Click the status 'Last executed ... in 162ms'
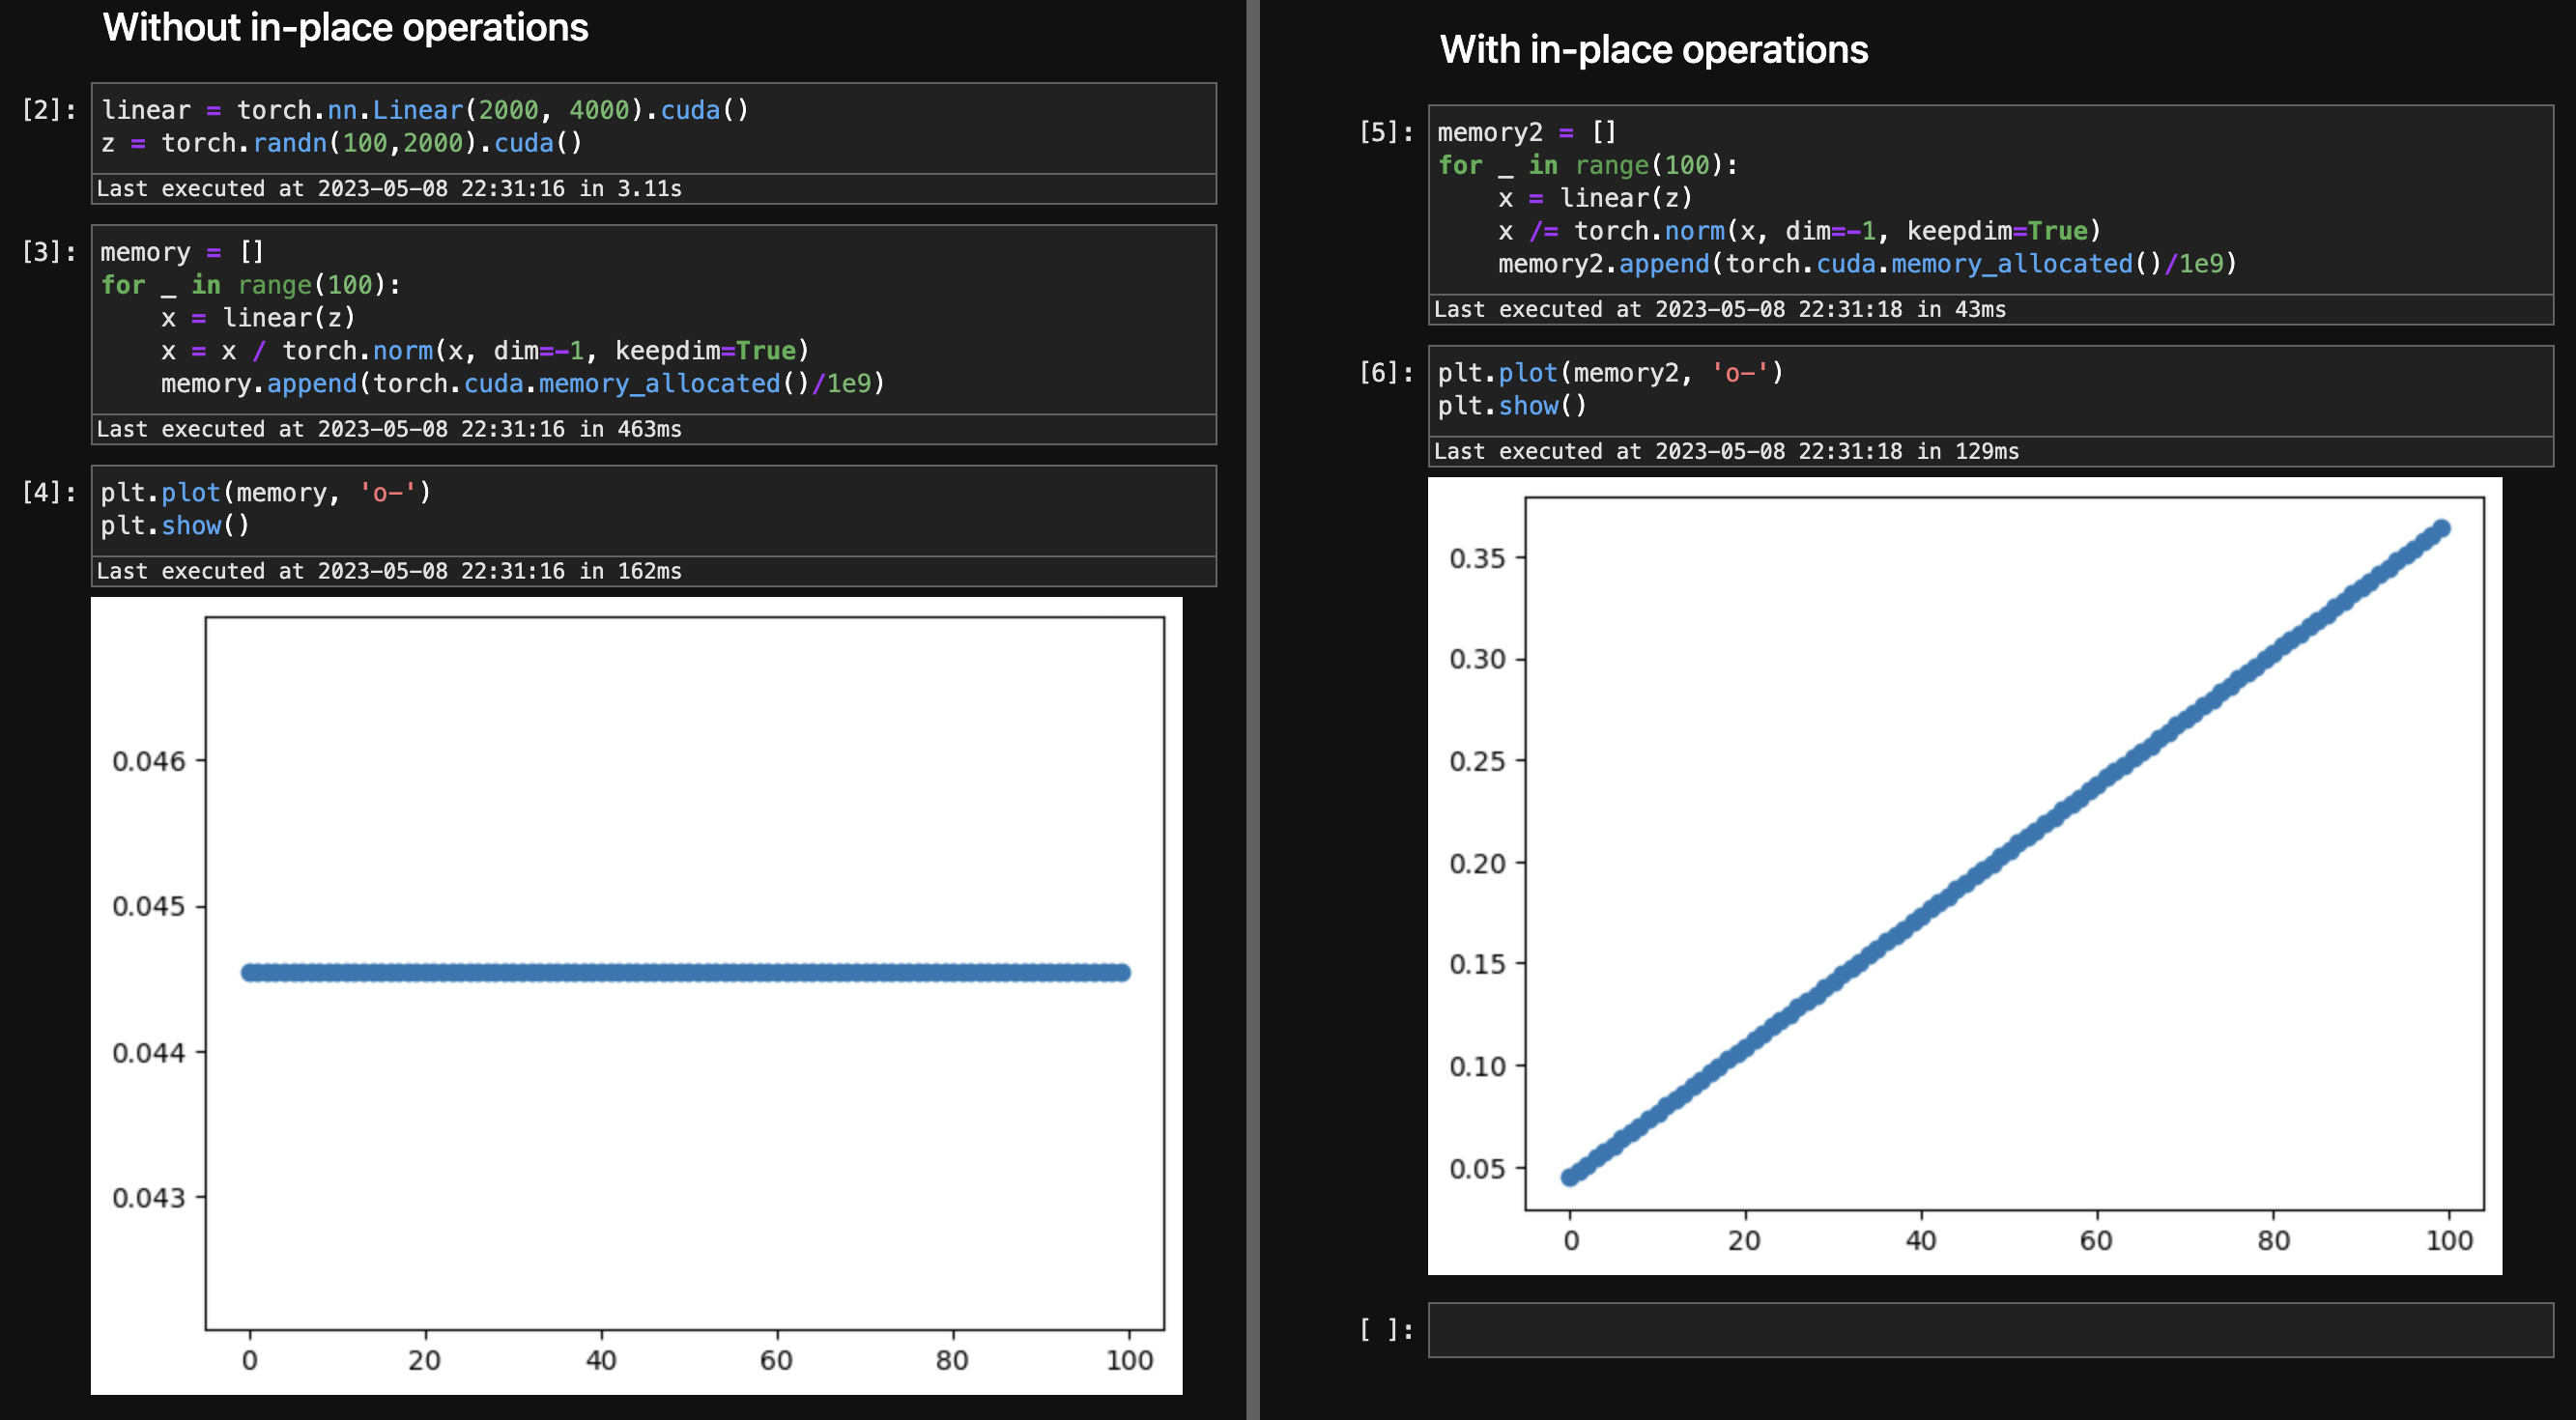The height and width of the screenshot is (1420, 2576). click(x=389, y=571)
